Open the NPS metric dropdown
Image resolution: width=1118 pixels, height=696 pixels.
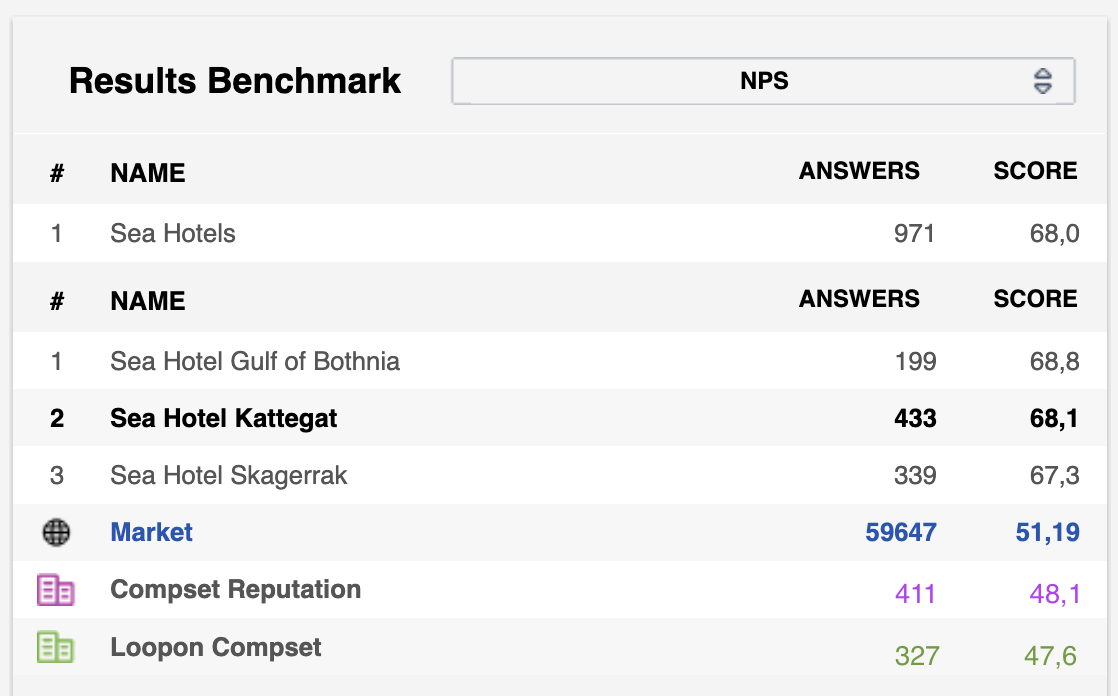coord(763,81)
